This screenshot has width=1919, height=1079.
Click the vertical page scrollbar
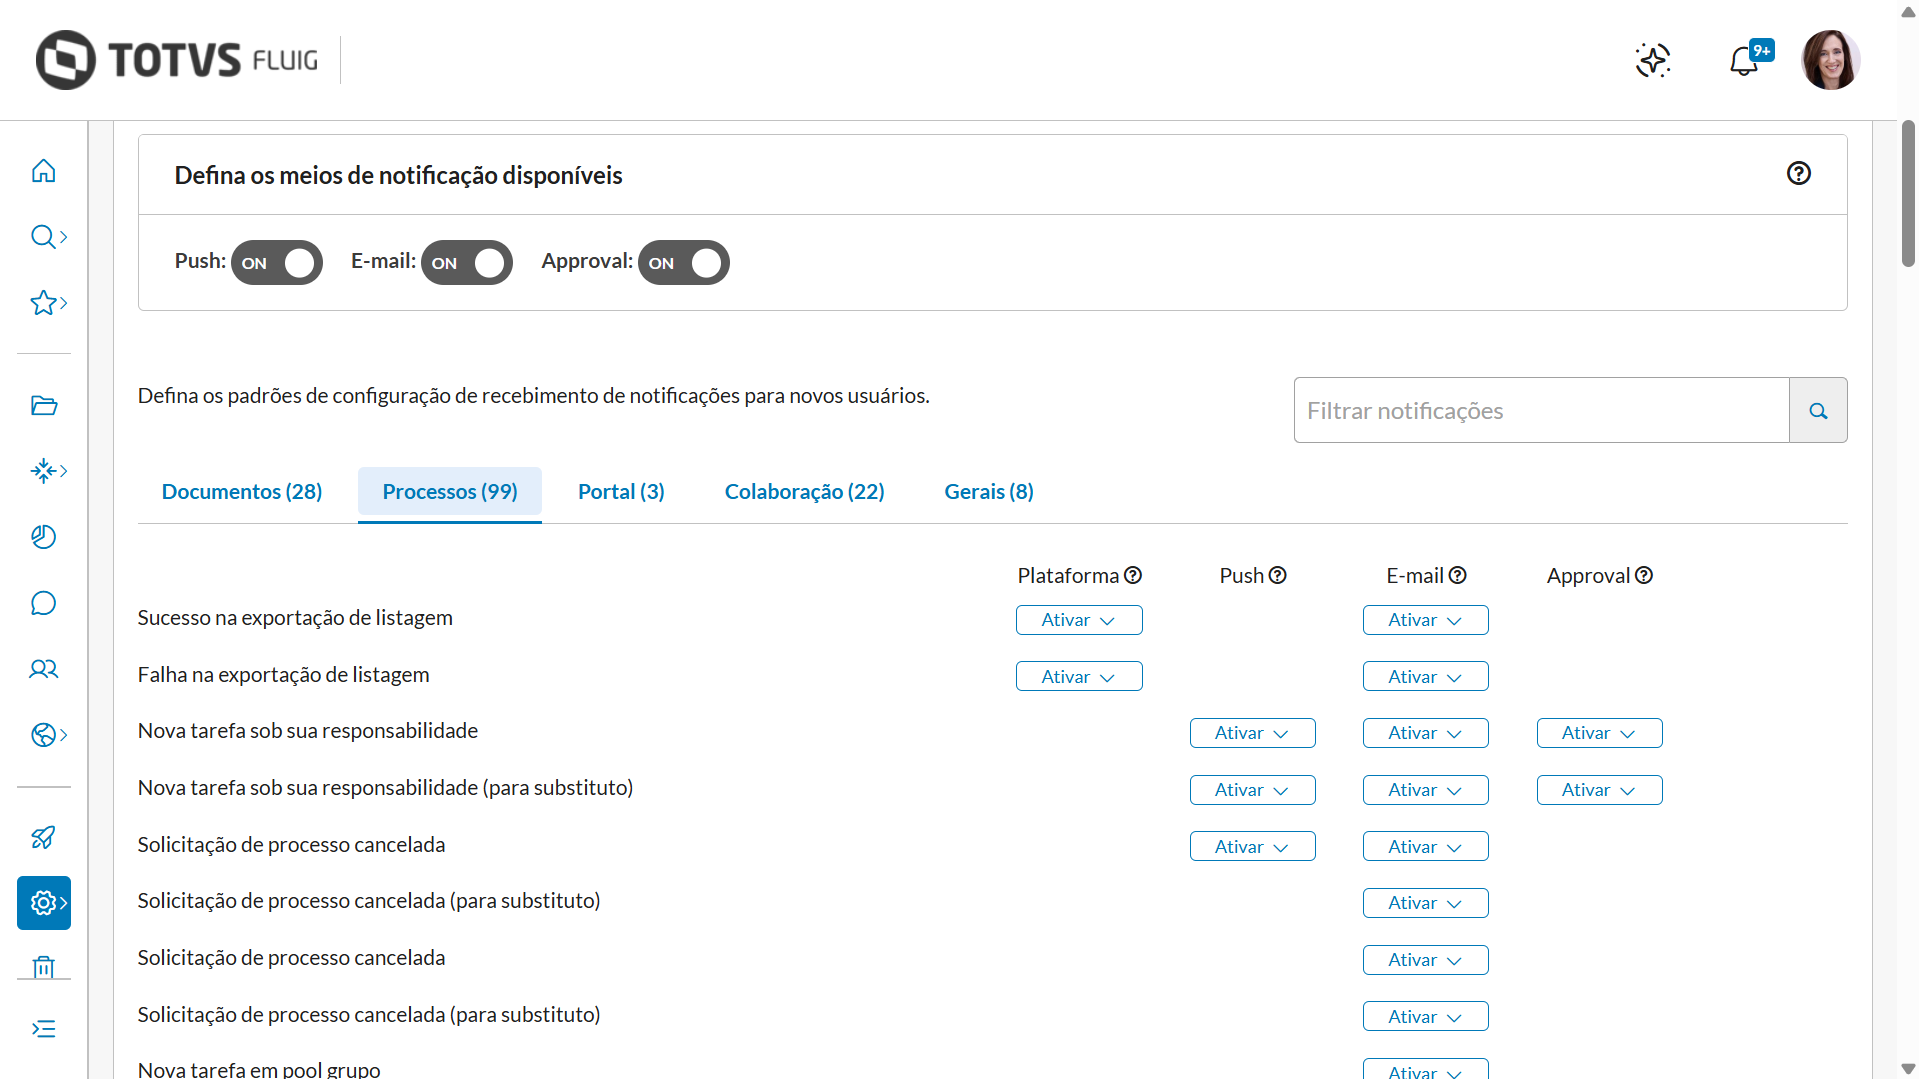point(1908,193)
